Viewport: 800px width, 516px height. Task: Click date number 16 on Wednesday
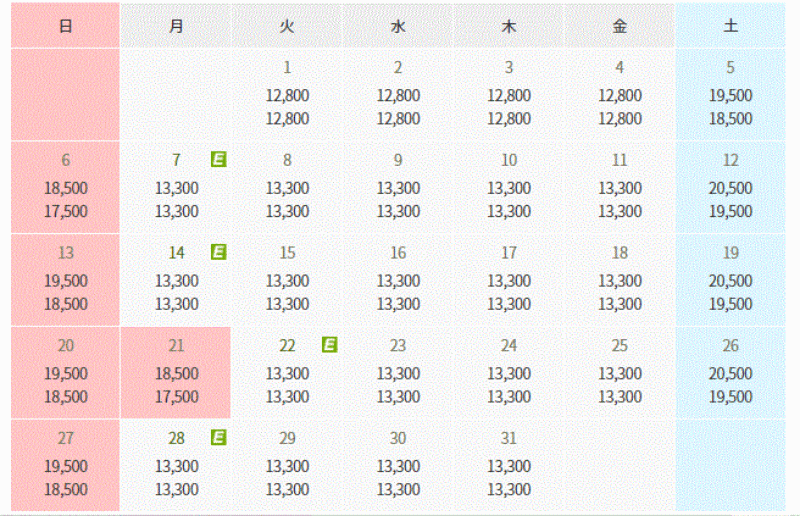[x=397, y=253]
